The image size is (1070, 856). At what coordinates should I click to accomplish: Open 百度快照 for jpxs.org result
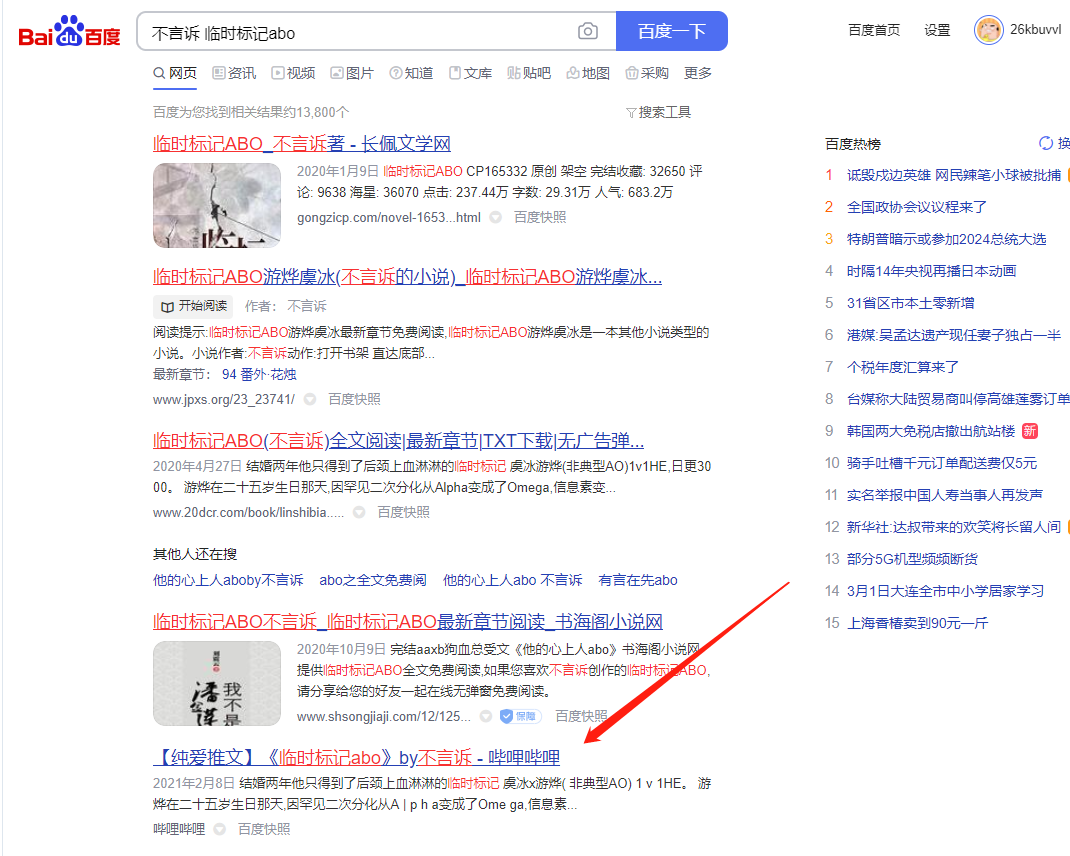coord(354,399)
